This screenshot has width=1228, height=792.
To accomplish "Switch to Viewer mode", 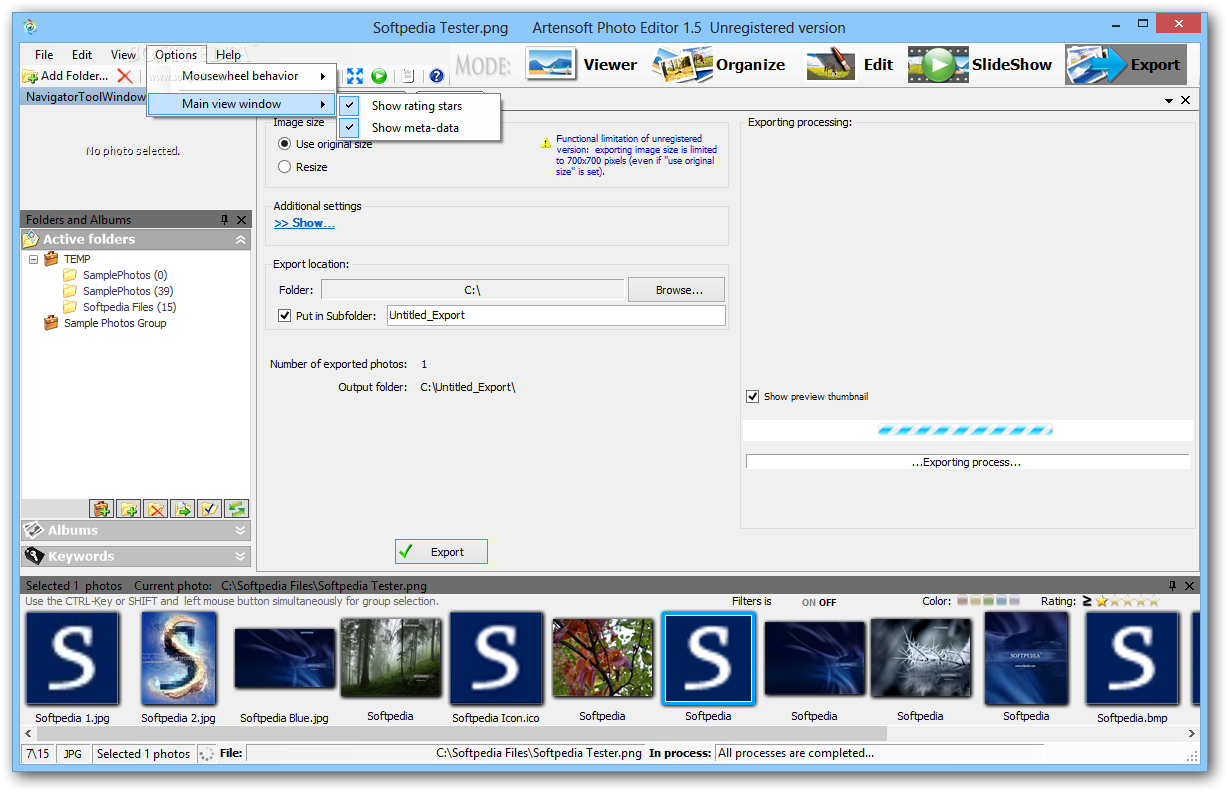I will [581, 64].
